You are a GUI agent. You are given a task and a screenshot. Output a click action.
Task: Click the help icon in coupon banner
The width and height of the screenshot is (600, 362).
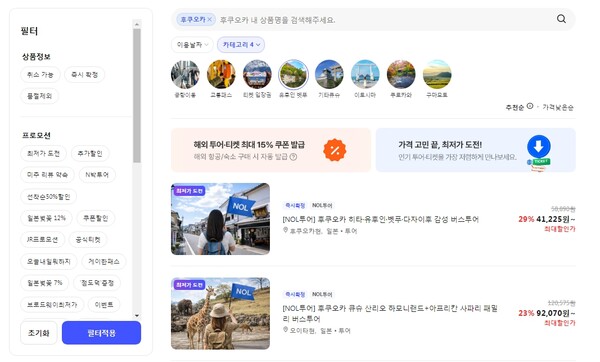click(x=293, y=157)
